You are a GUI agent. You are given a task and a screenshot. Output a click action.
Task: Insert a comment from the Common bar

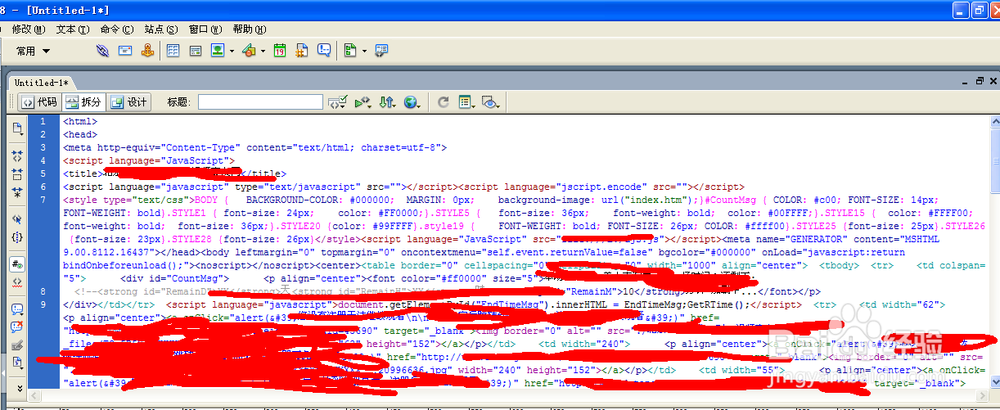[324, 50]
